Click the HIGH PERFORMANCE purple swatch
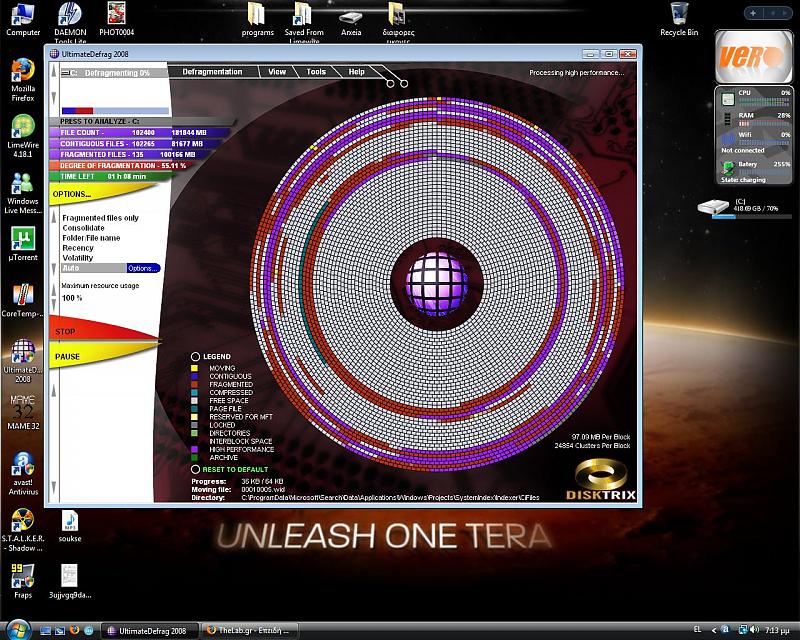The width and height of the screenshot is (800, 640). click(194, 450)
